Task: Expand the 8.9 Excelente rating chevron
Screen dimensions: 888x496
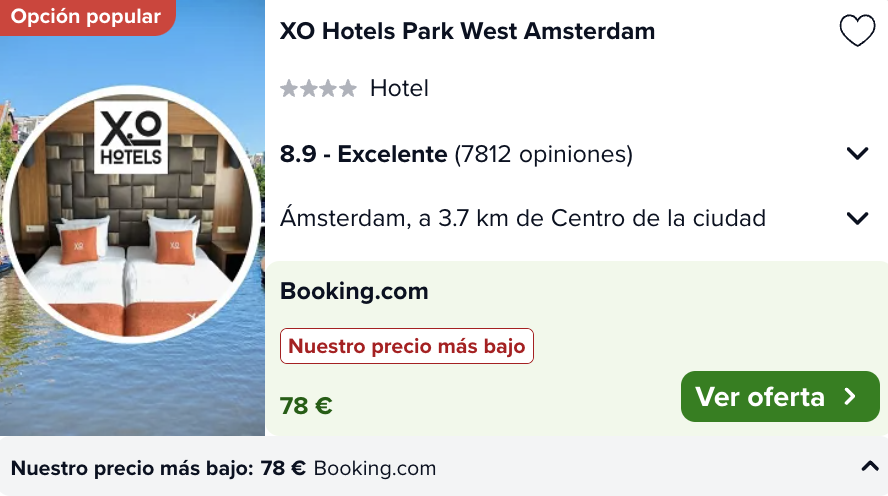Action: 857,153
